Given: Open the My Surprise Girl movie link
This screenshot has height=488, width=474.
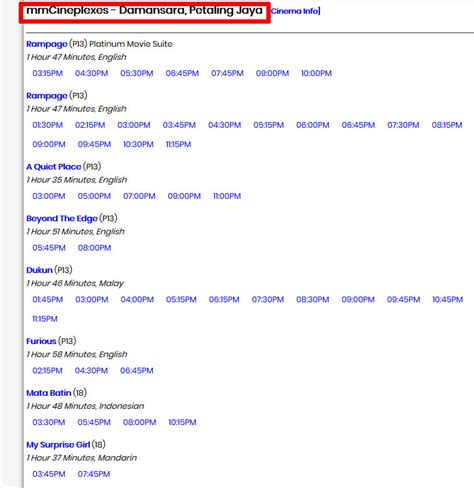Looking at the screenshot, I should (x=58, y=445).
